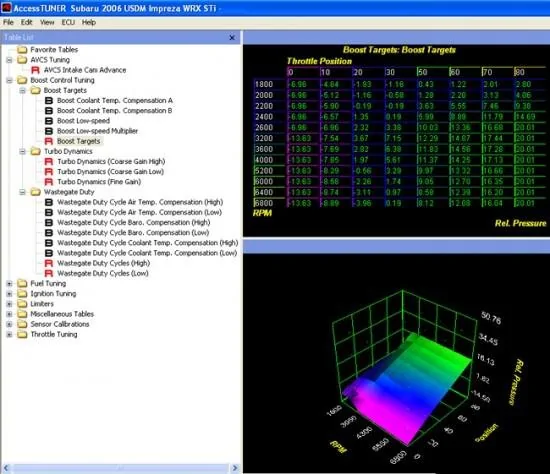Image resolution: width=550 pixels, height=474 pixels.
Task: Click the red R icon for AVCS Intake Cam Advance
Action: click(35, 70)
